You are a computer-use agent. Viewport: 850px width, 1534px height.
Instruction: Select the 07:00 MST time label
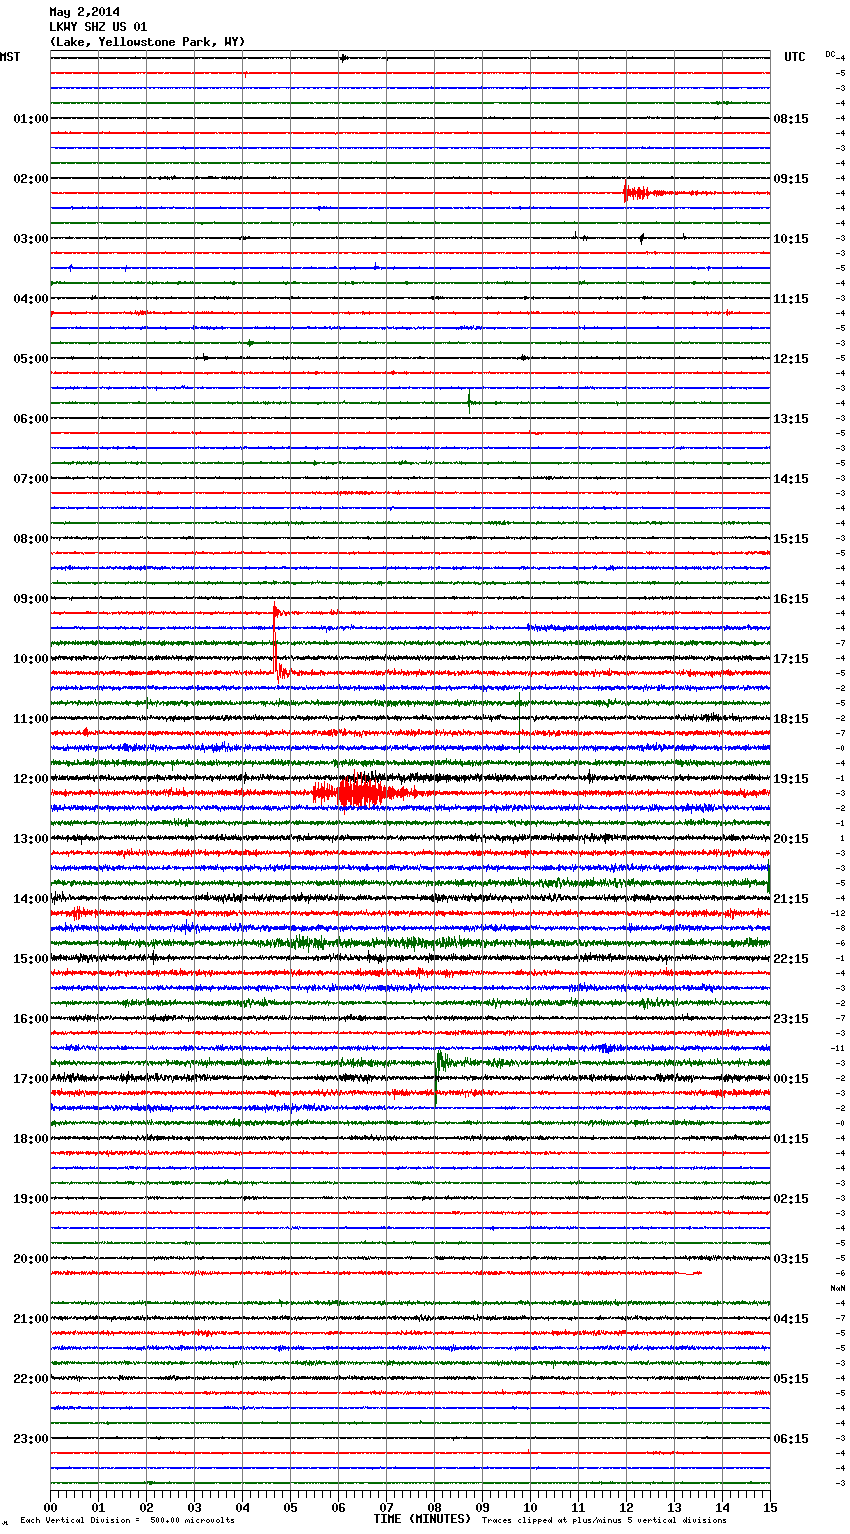(x=31, y=479)
